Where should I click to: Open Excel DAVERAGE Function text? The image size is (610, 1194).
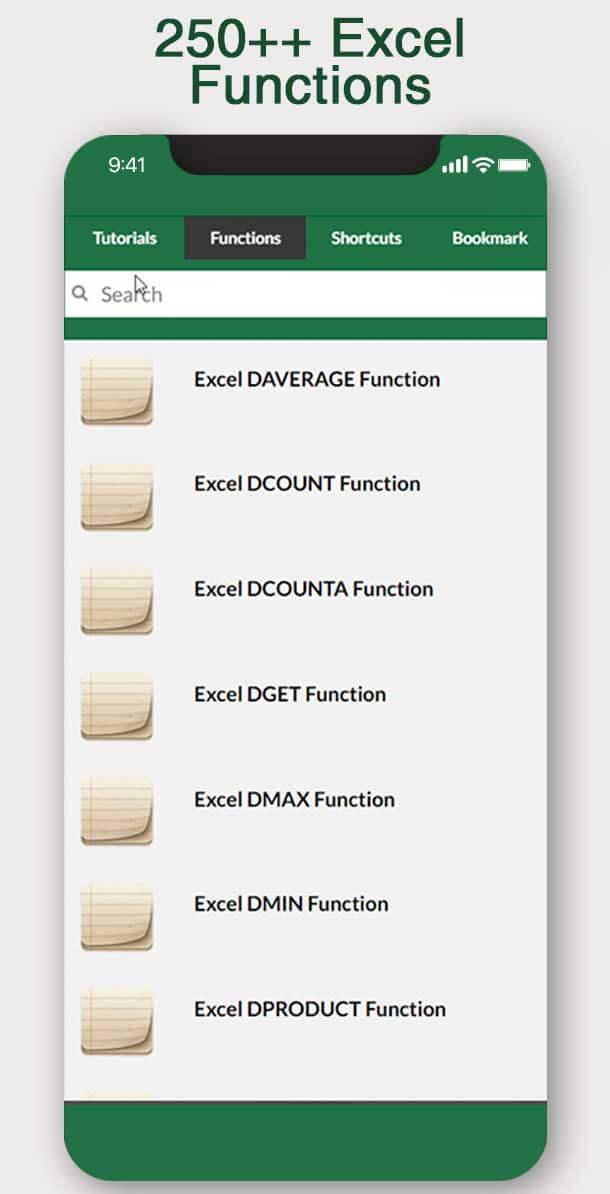(x=317, y=379)
